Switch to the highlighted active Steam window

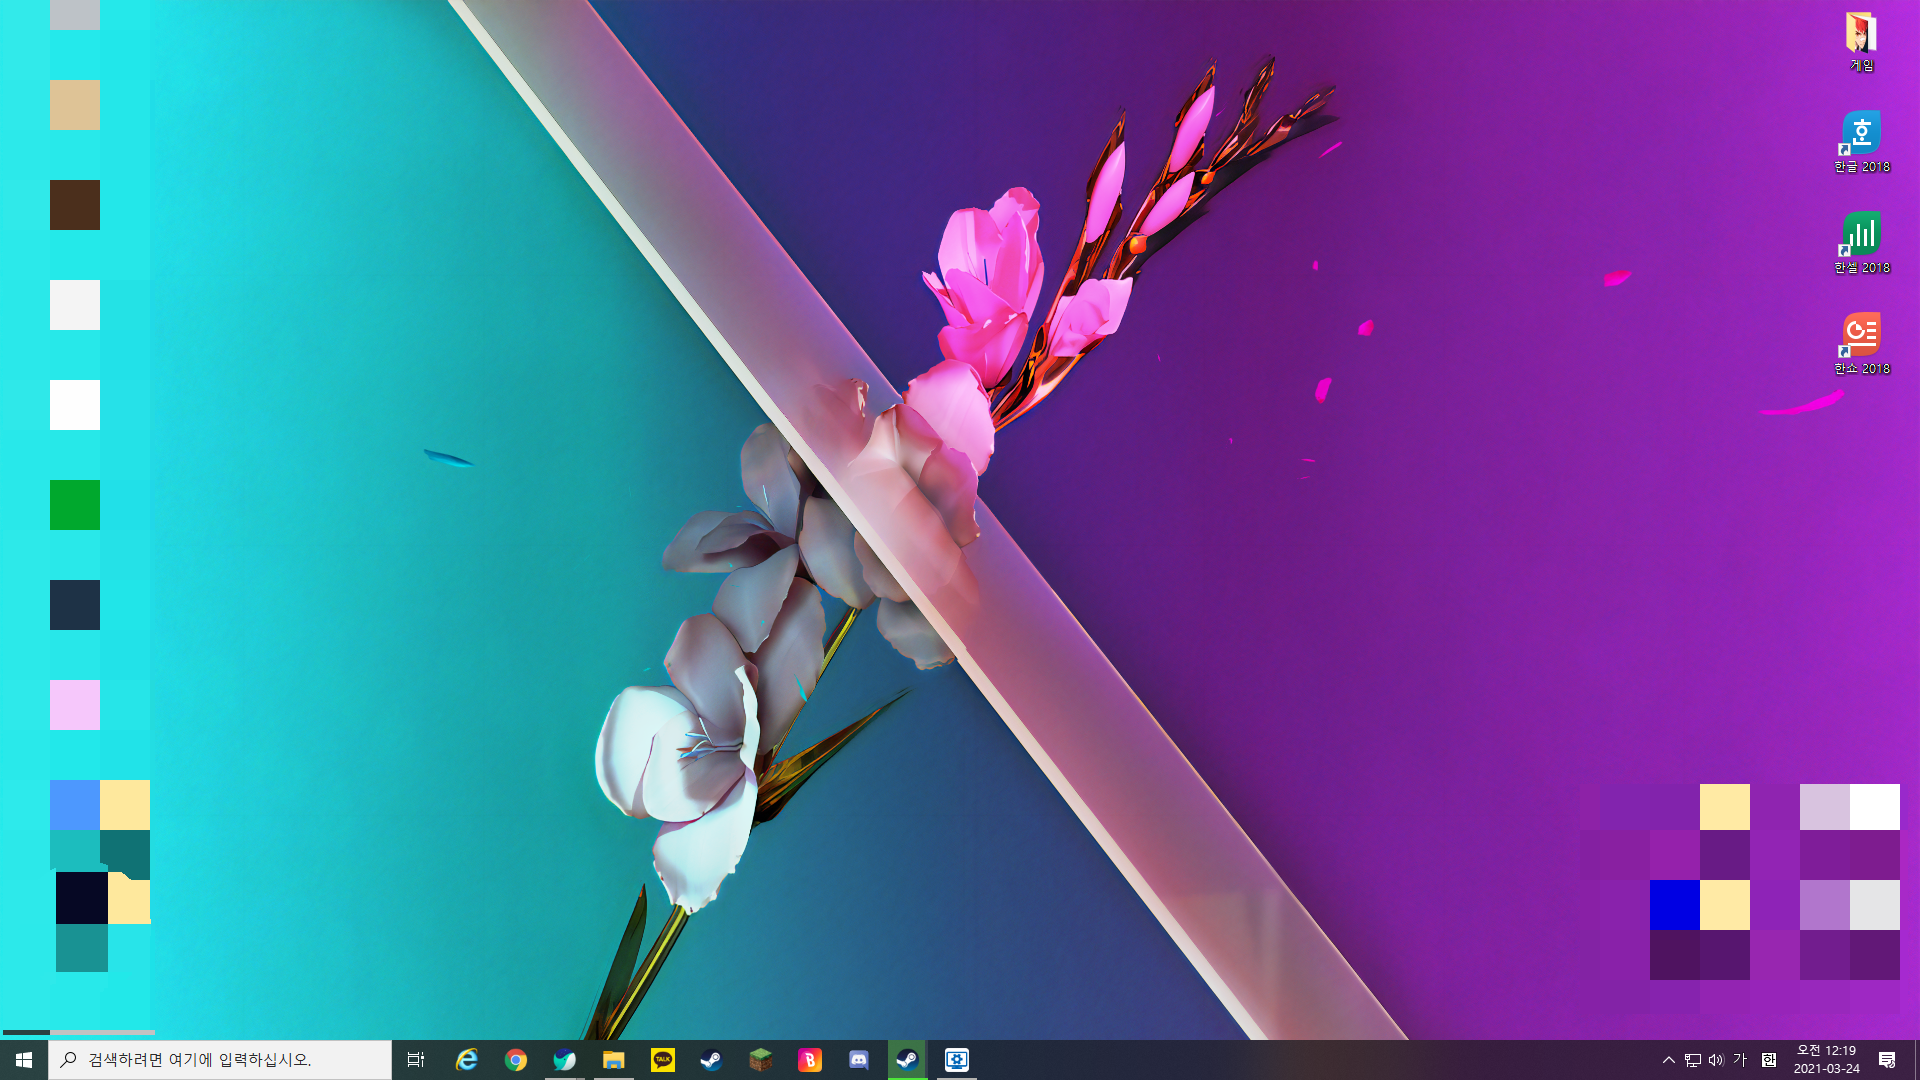(x=907, y=1060)
